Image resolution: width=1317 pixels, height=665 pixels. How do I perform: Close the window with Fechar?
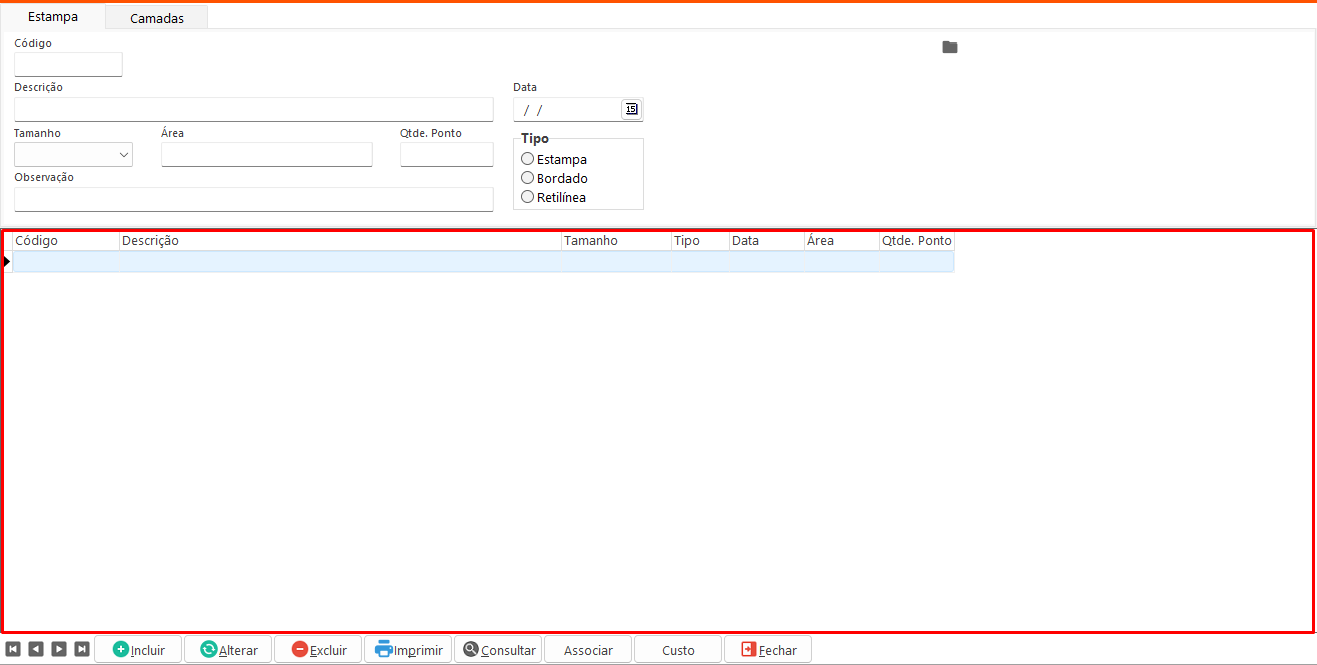pyautogui.click(x=768, y=649)
